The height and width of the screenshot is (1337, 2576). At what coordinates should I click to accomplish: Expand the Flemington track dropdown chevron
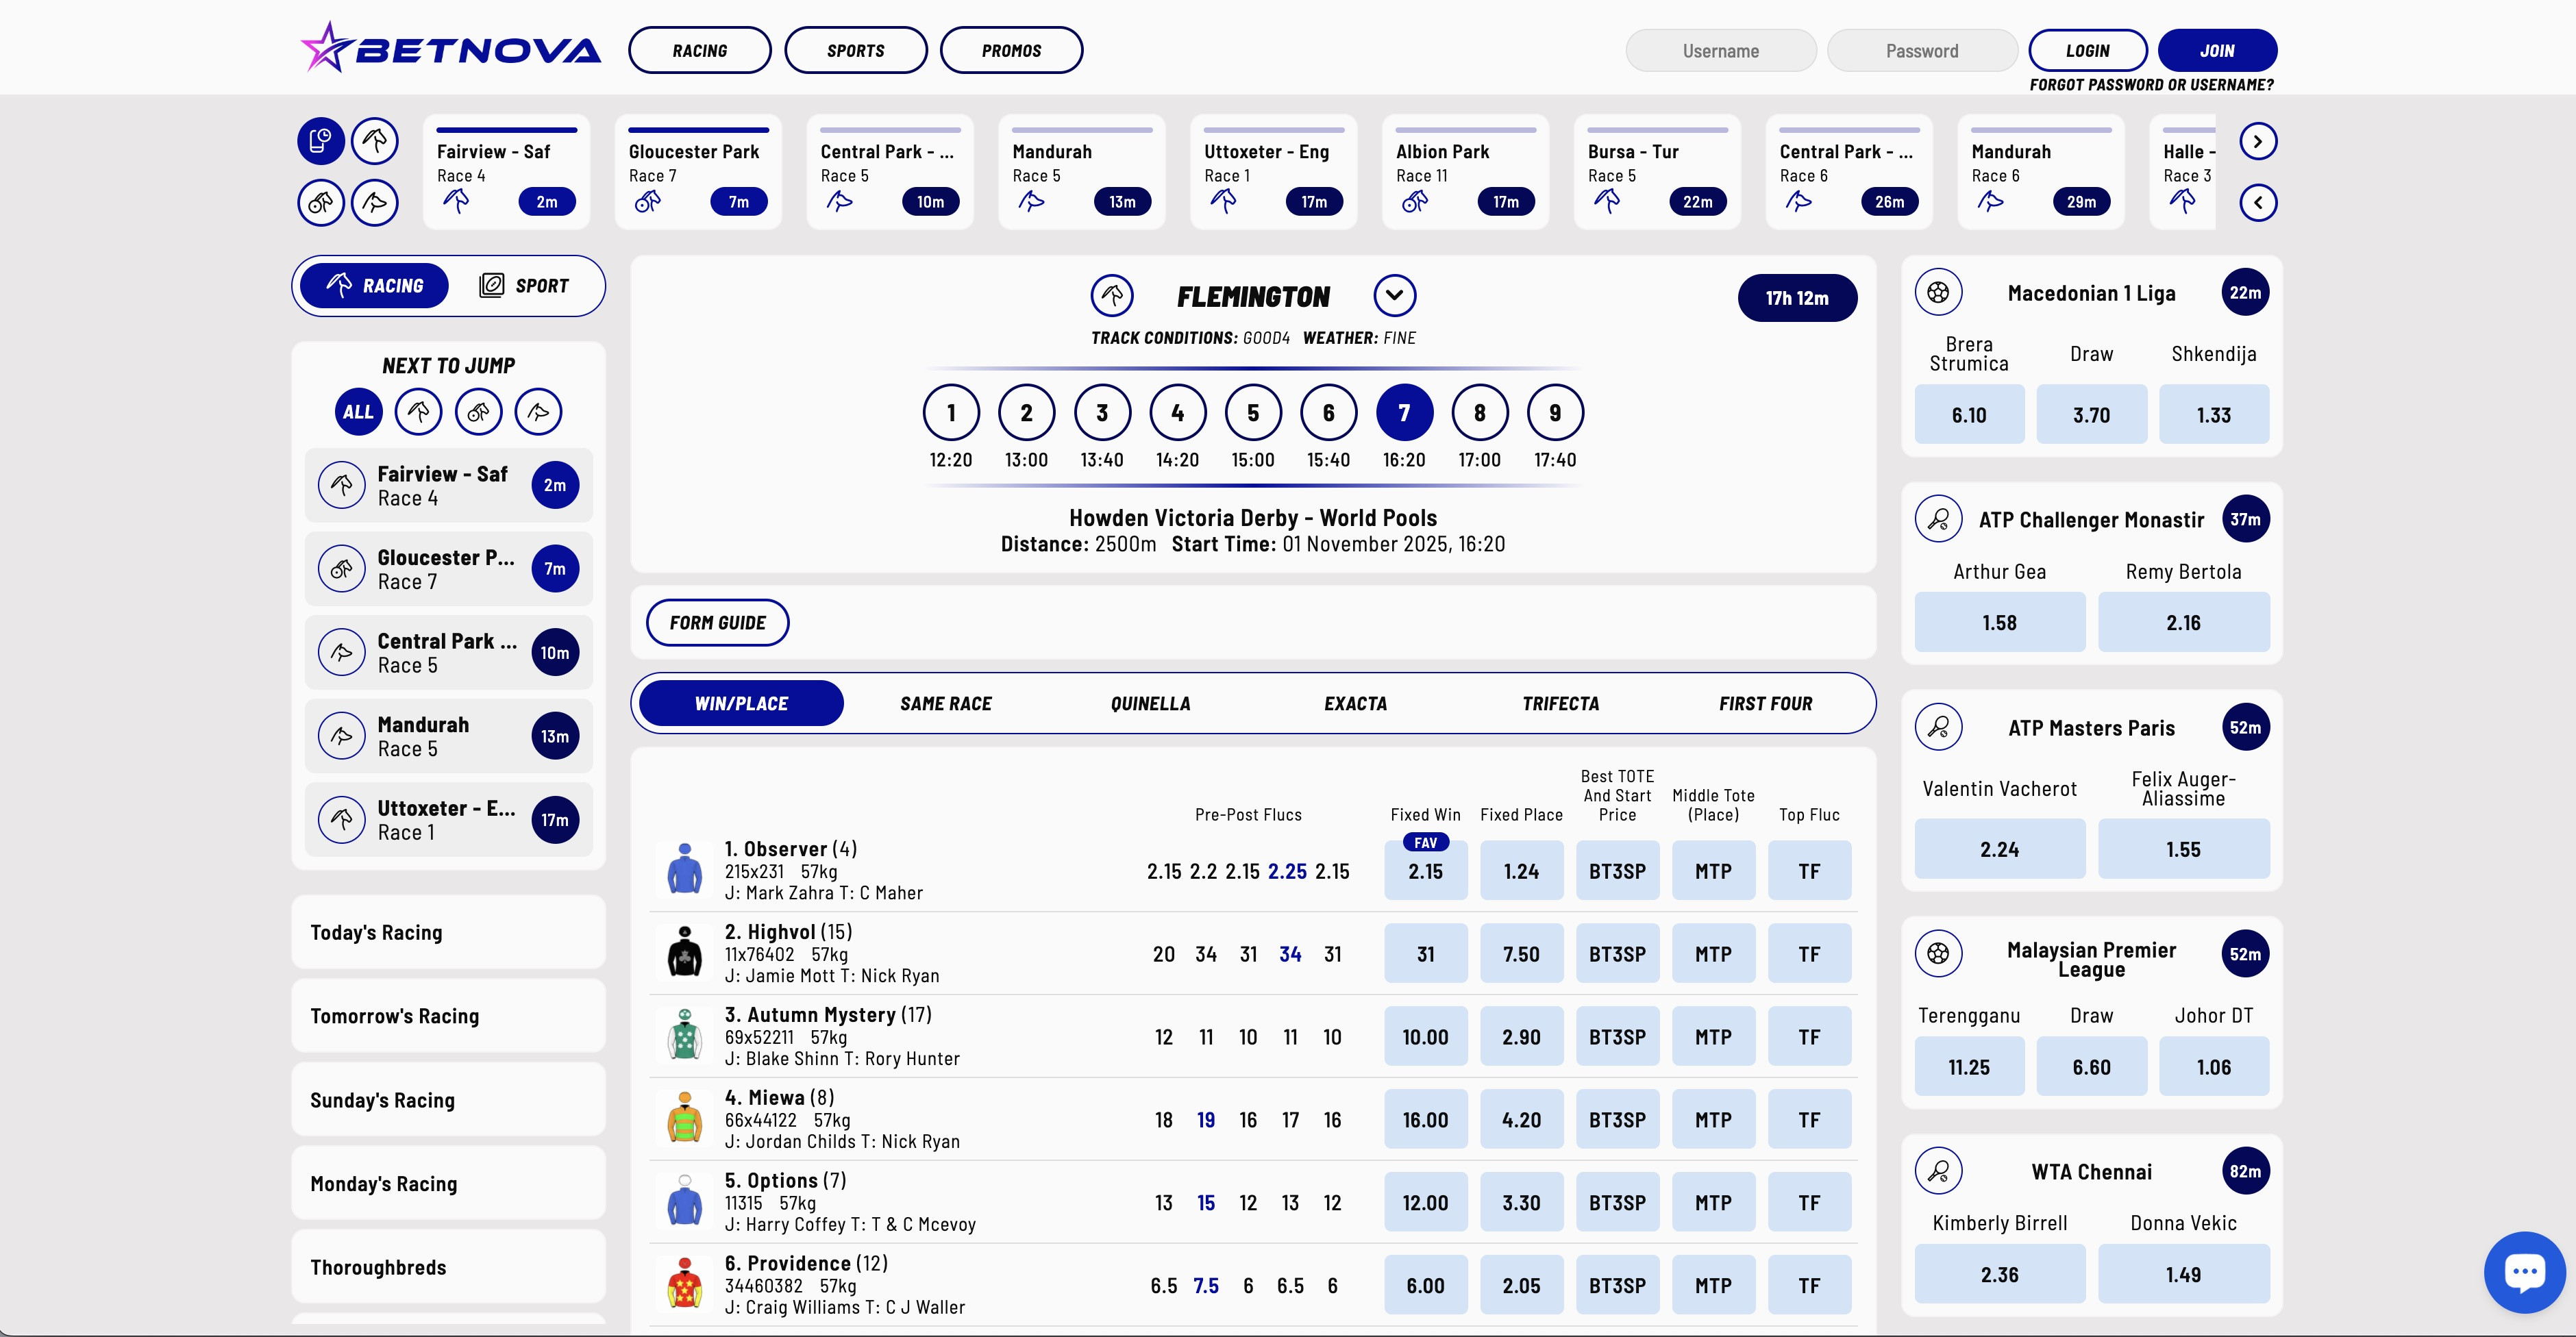[1395, 295]
